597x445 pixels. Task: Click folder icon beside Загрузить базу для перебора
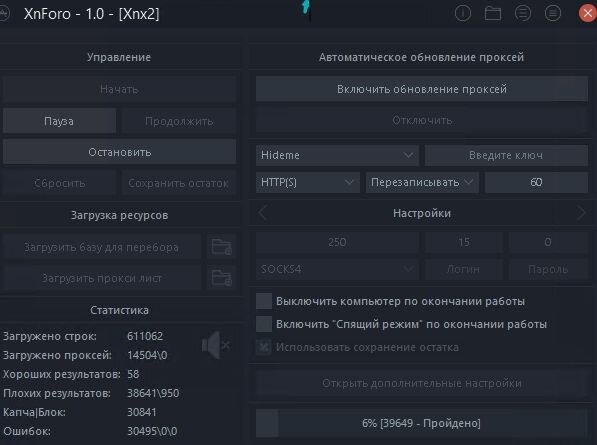click(x=222, y=247)
